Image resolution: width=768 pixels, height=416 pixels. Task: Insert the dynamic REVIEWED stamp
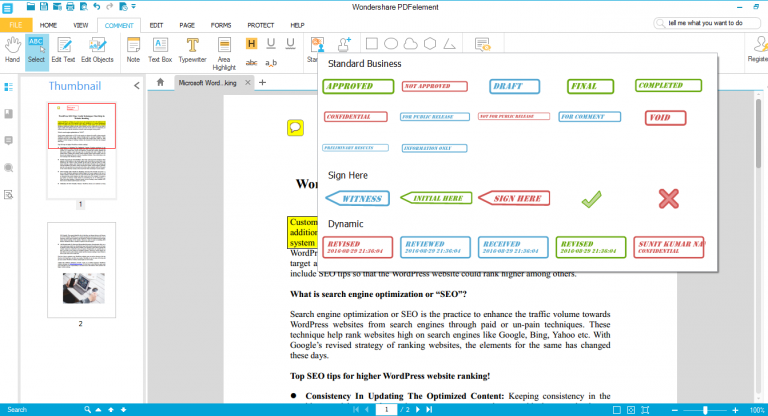click(435, 247)
